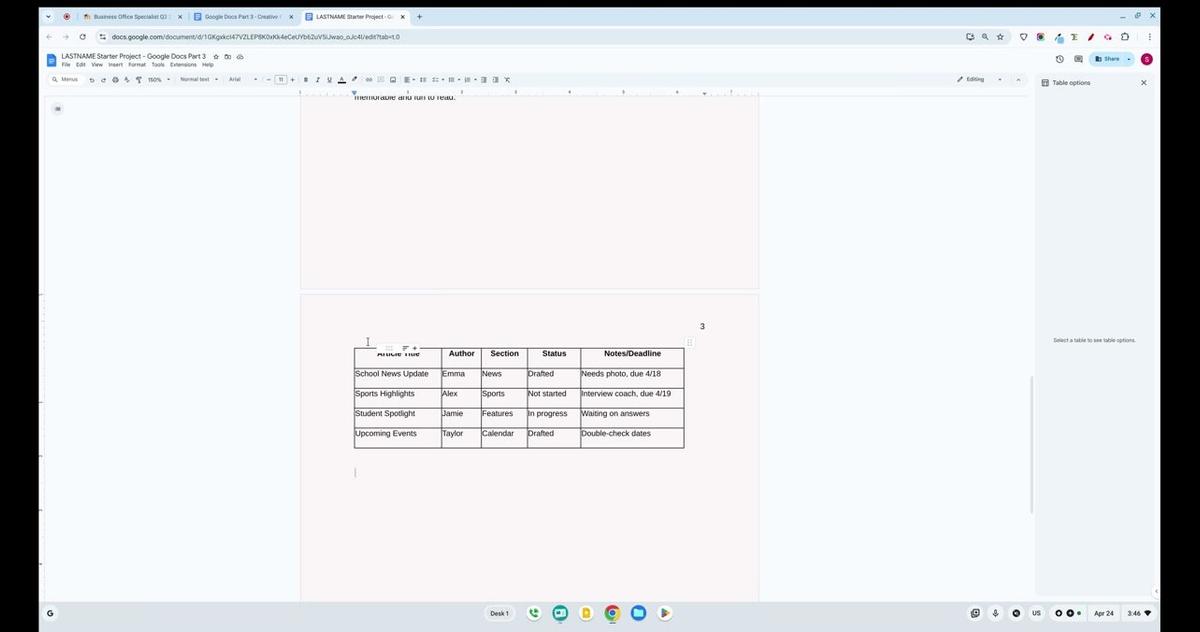Select the Paint format tool

pyautogui.click(x=139, y=79)
